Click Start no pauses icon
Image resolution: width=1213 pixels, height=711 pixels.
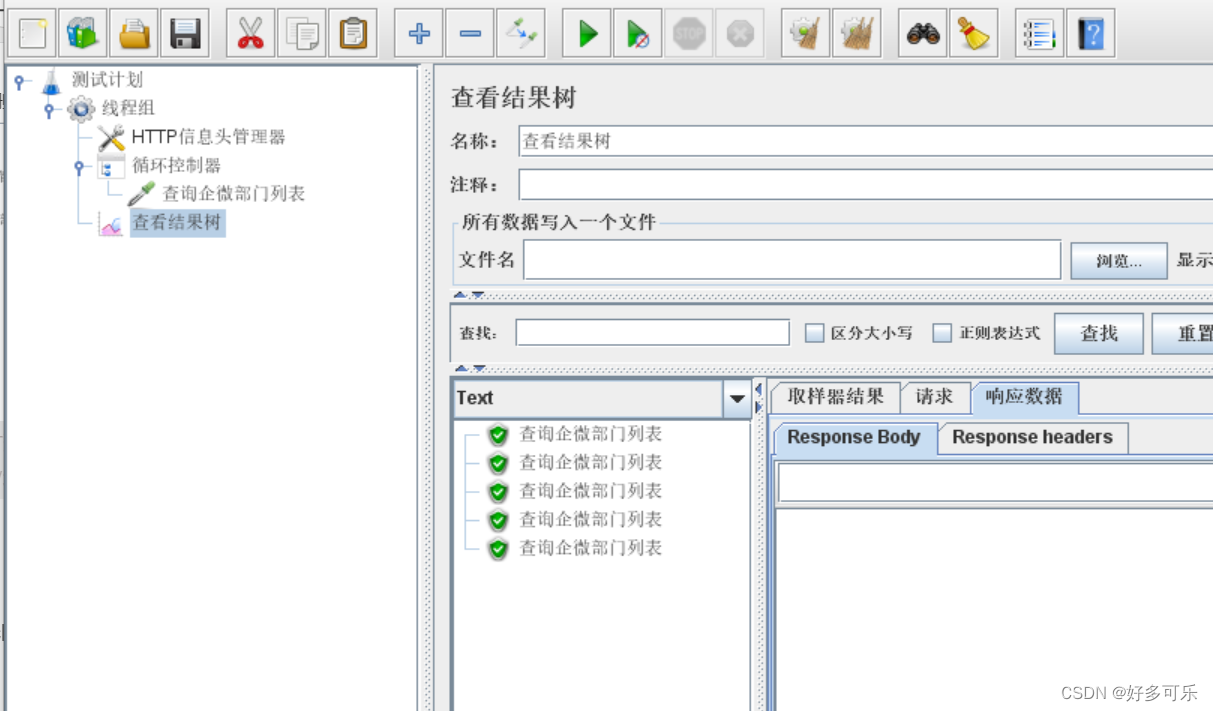pyautogui.click(x=638, y=34)
